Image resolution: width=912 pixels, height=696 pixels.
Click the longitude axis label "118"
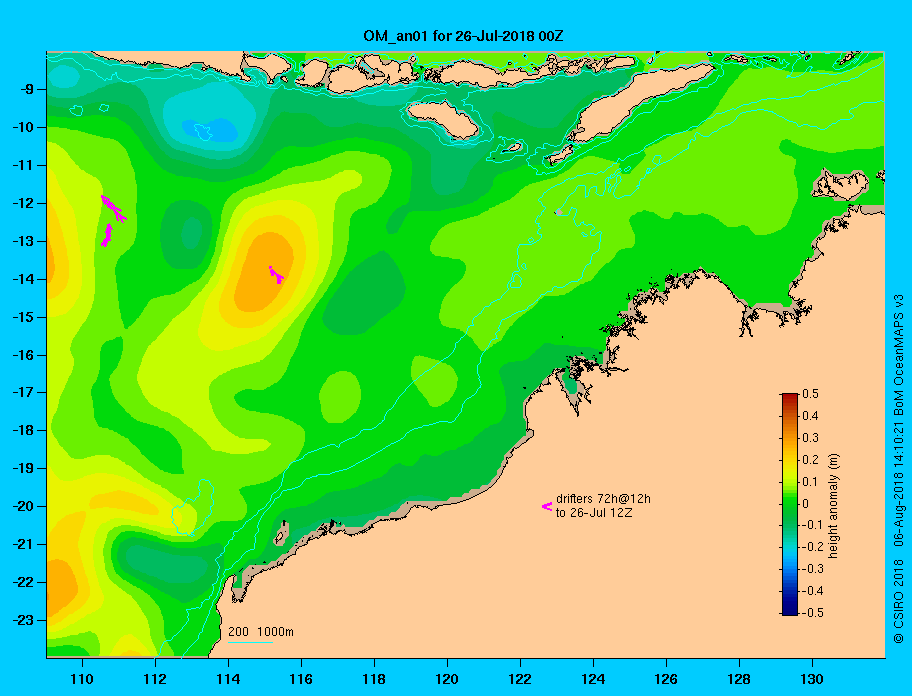pyautogui.click(x=374, y=679)
